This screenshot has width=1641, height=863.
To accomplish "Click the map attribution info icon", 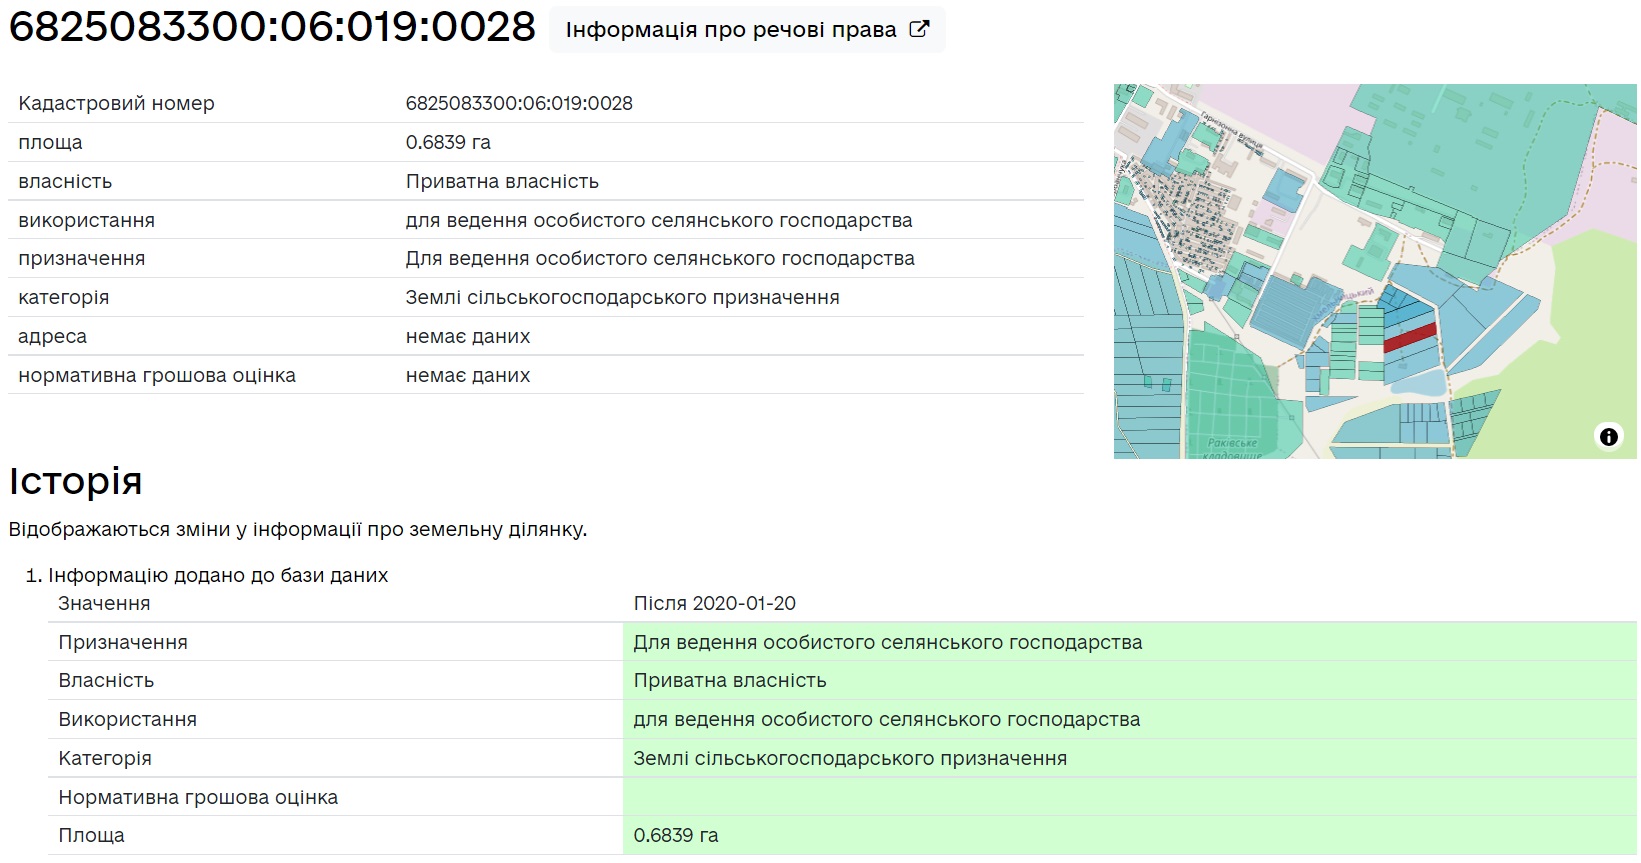I will coord(1608,437).
